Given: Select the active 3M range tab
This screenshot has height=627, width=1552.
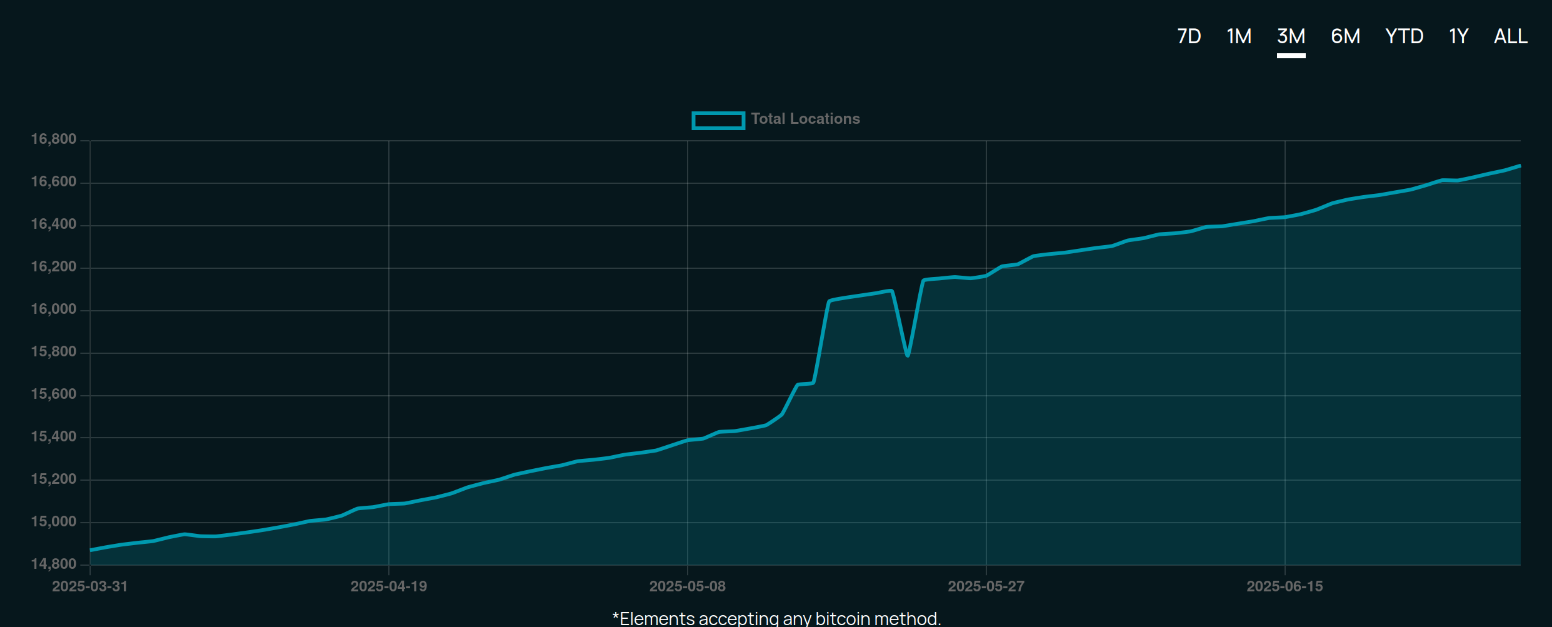Looking at the screenshot, I should coord(1291,36).
